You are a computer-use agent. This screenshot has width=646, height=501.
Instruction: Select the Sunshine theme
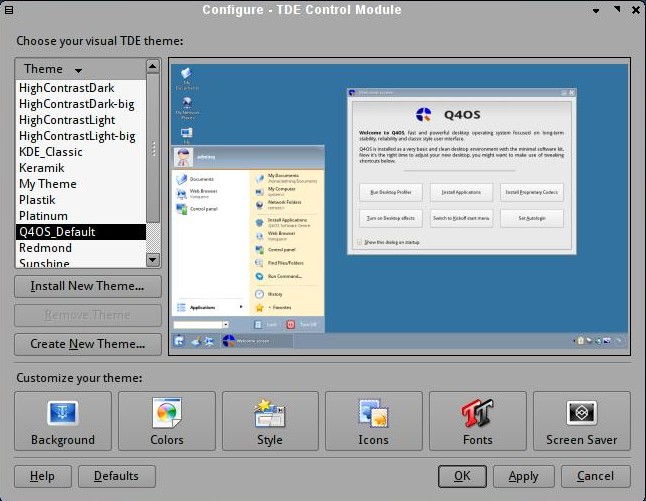click(x=81, y=262)
